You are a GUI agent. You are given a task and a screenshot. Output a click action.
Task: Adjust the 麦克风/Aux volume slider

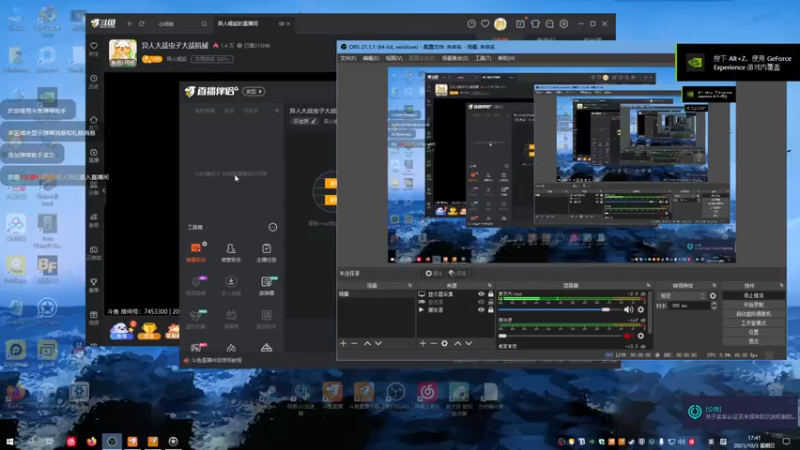tap(560, 310)
